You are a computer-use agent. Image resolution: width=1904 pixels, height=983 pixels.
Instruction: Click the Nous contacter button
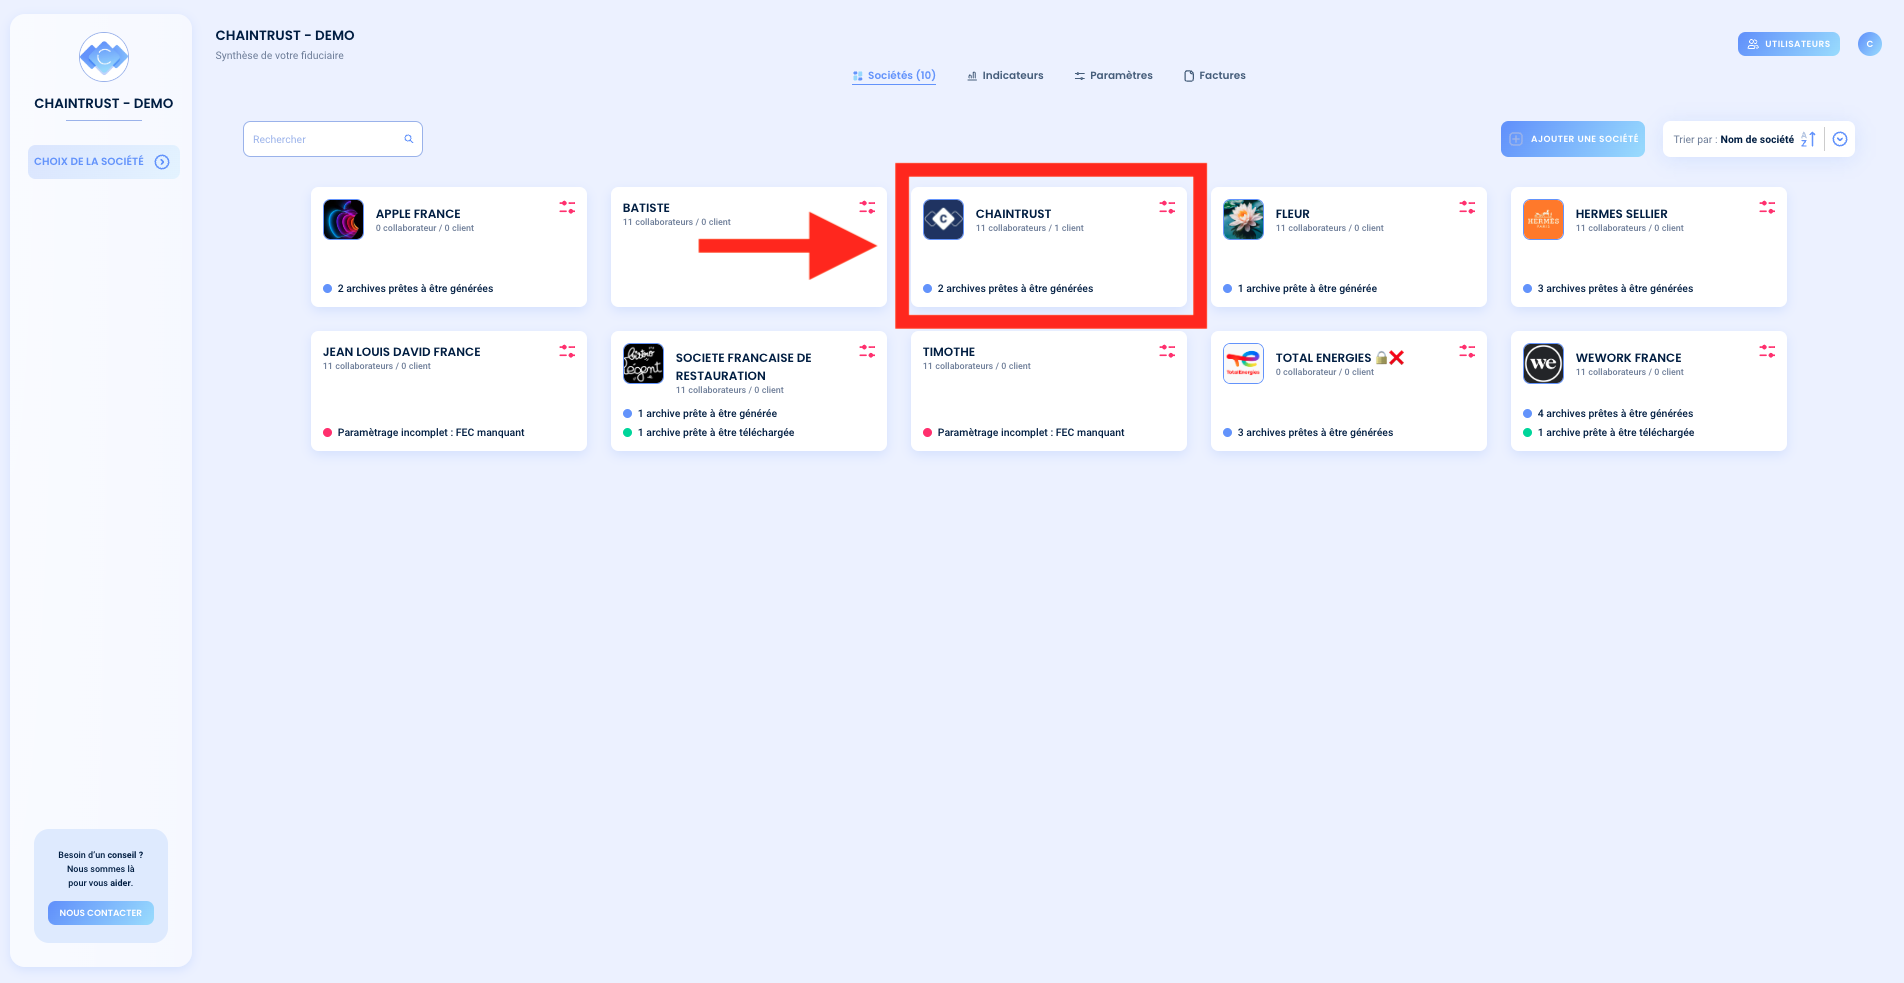[101, 913]
